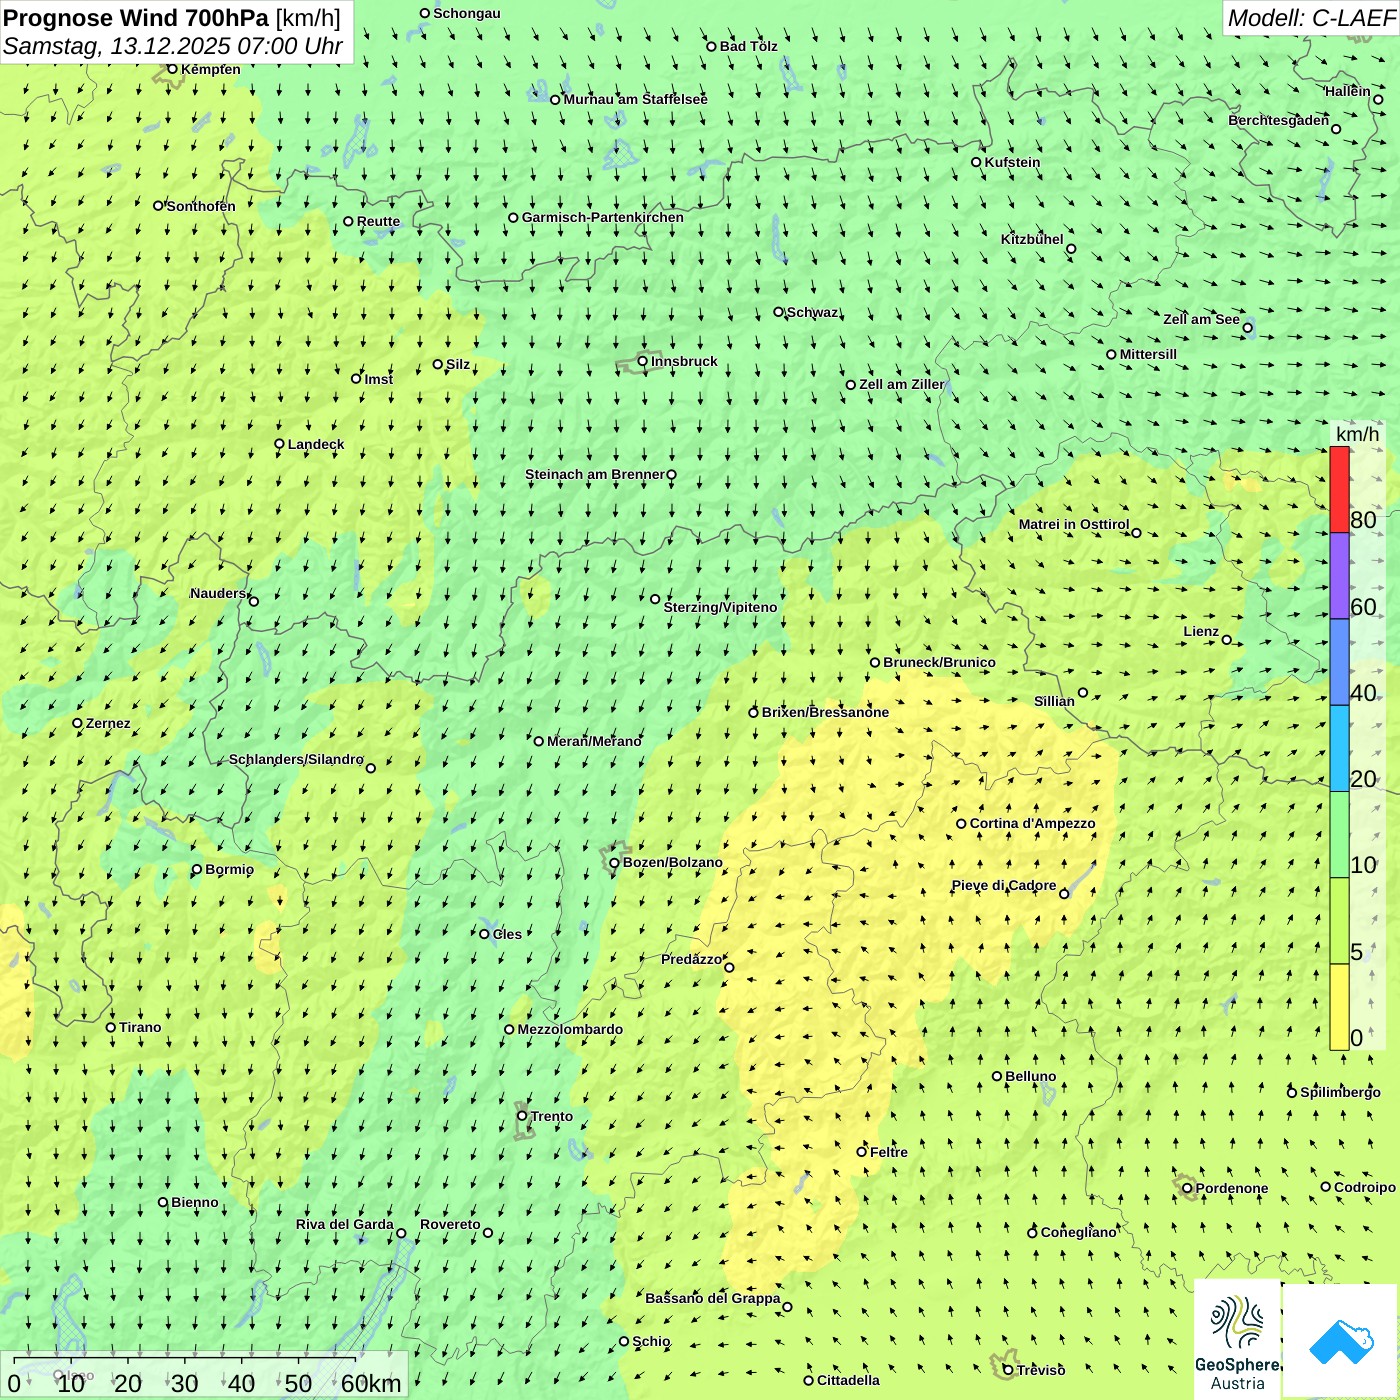This screenshot has width=1400, height=1400.
Task: Select the red 80 km/h legend segment
Action: [1339, 489]
